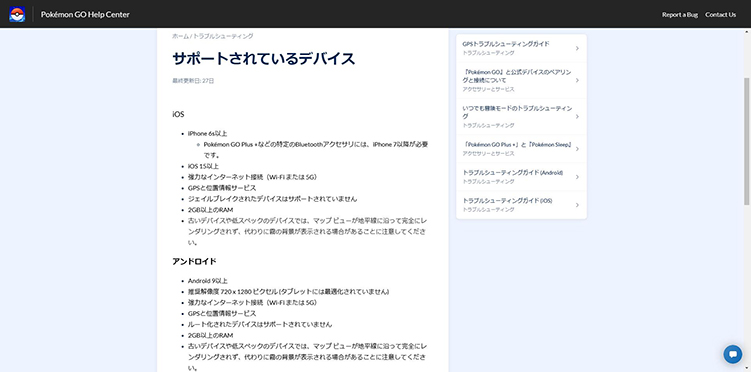Open Pokémon GO Help Center home title
Viewport: 751px width, 372px height.
tap(85, 14)
